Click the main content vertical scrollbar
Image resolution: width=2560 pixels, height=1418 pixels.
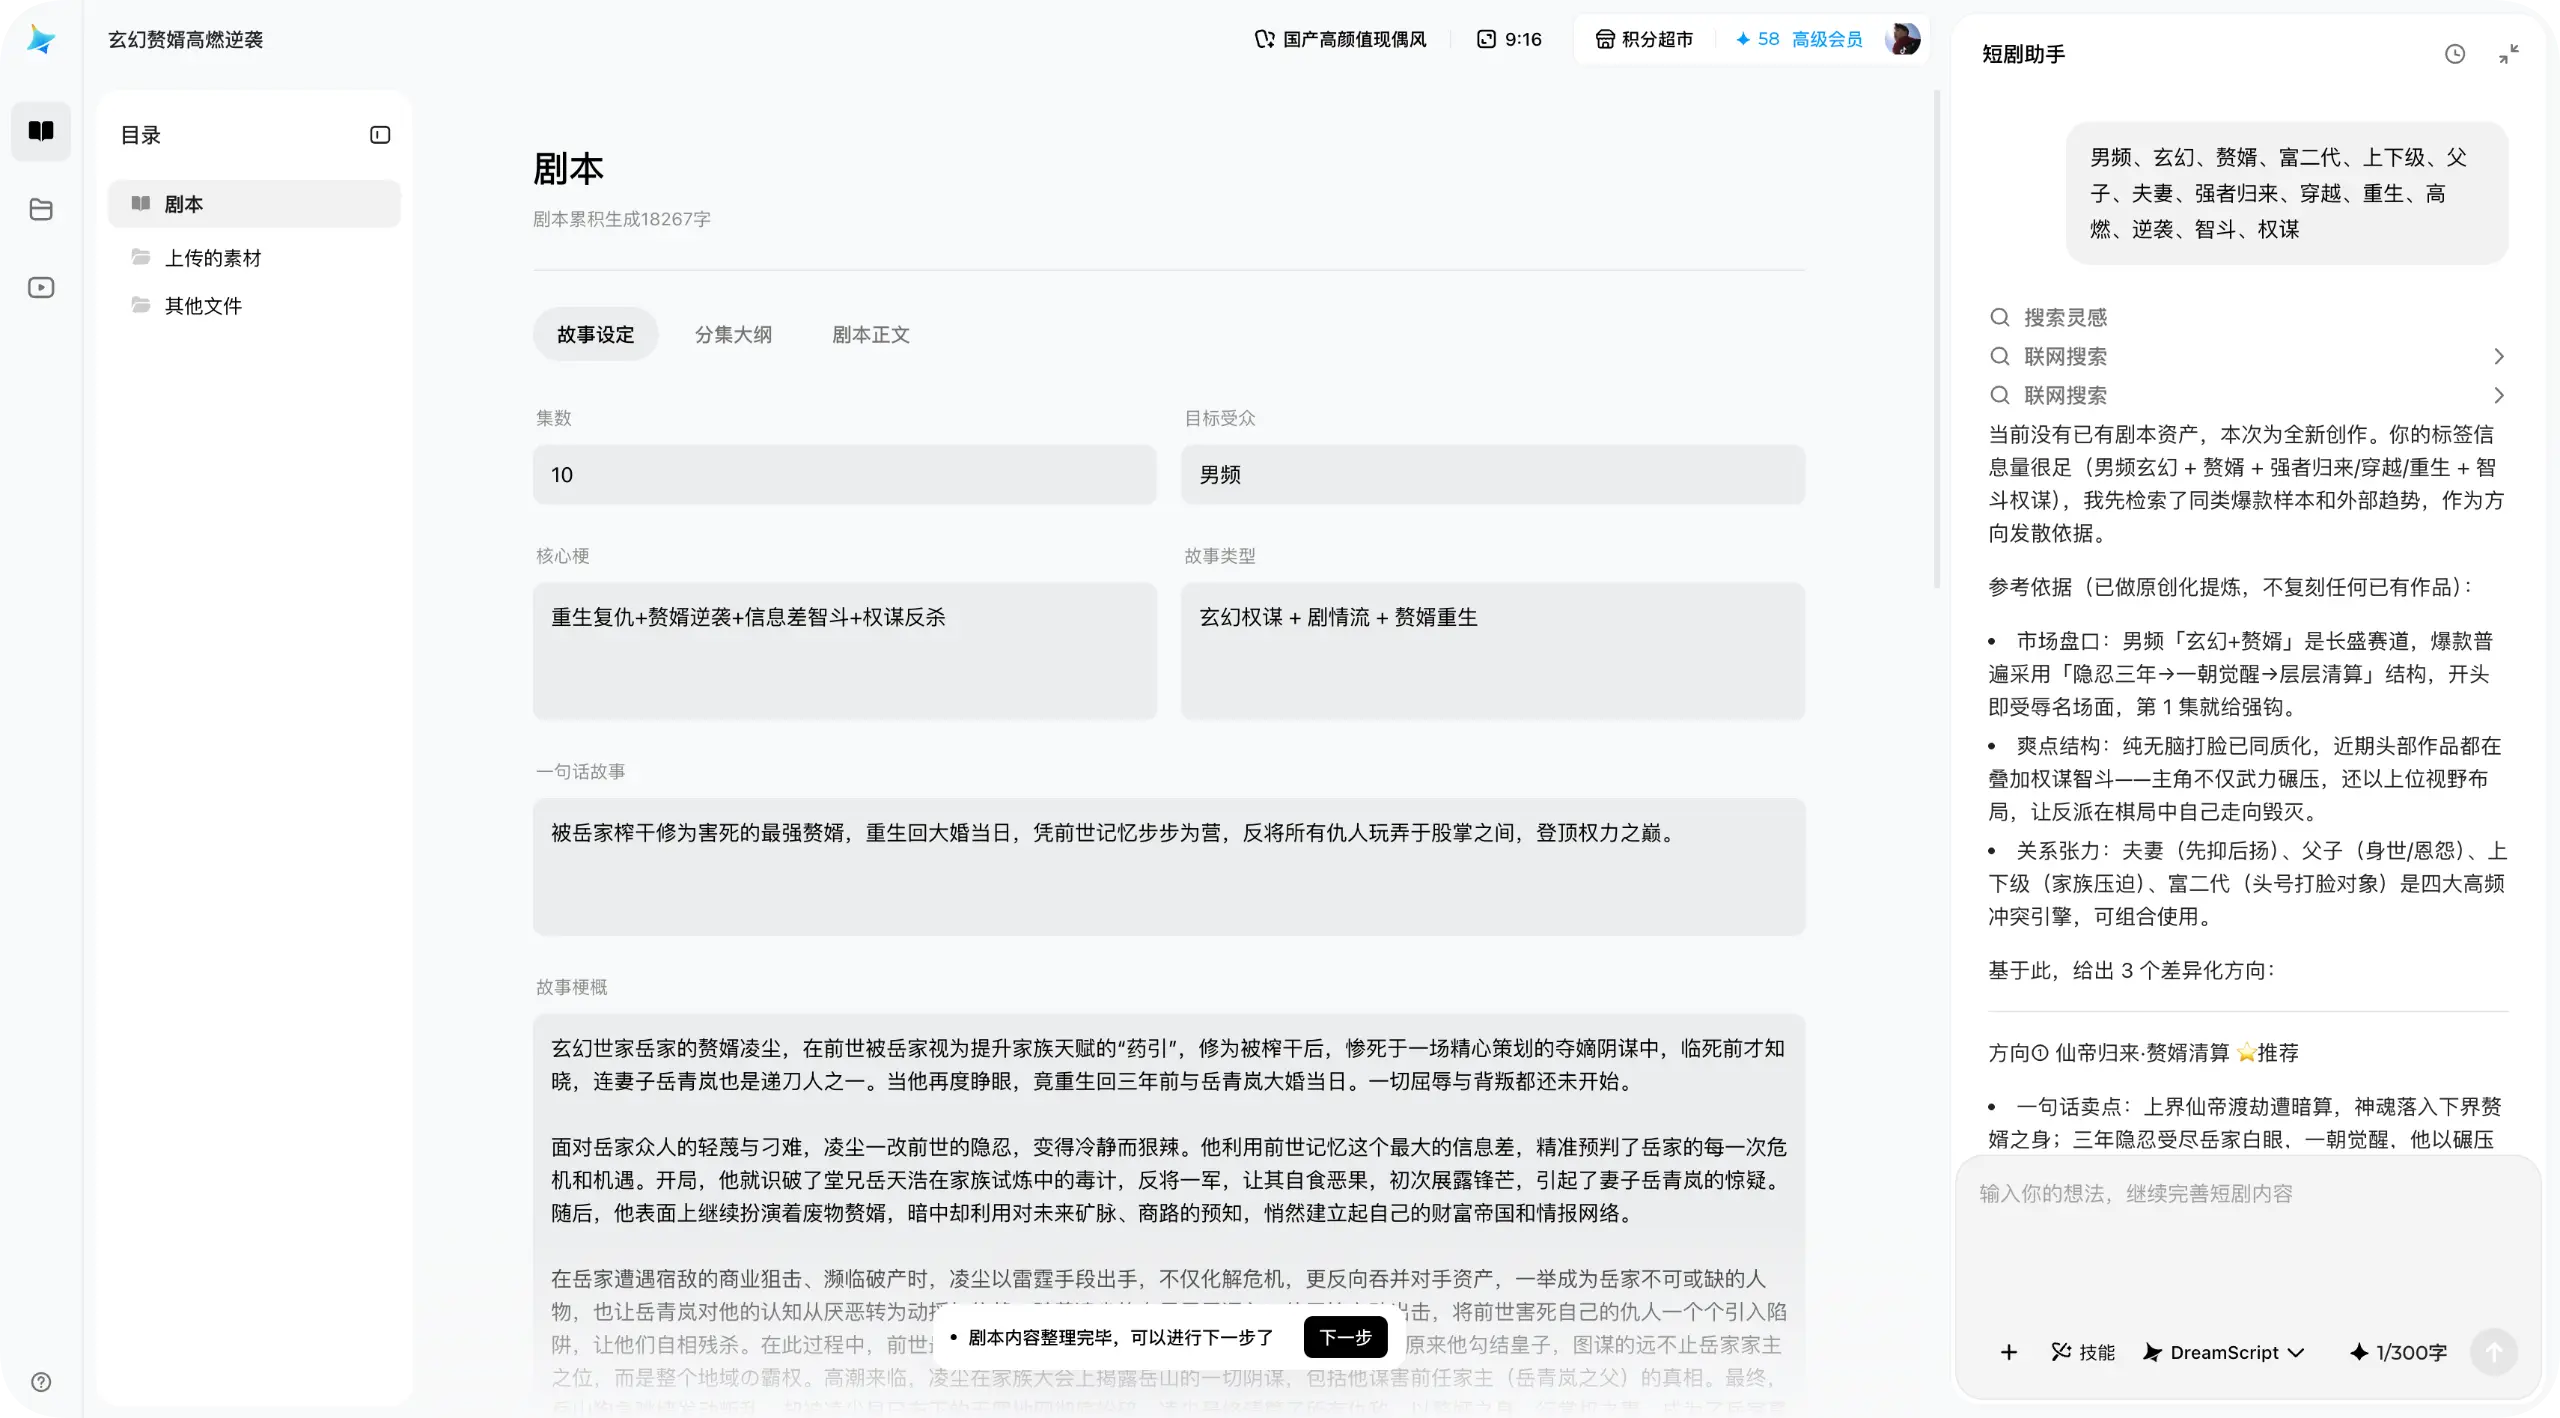[x=1936, y=340]
